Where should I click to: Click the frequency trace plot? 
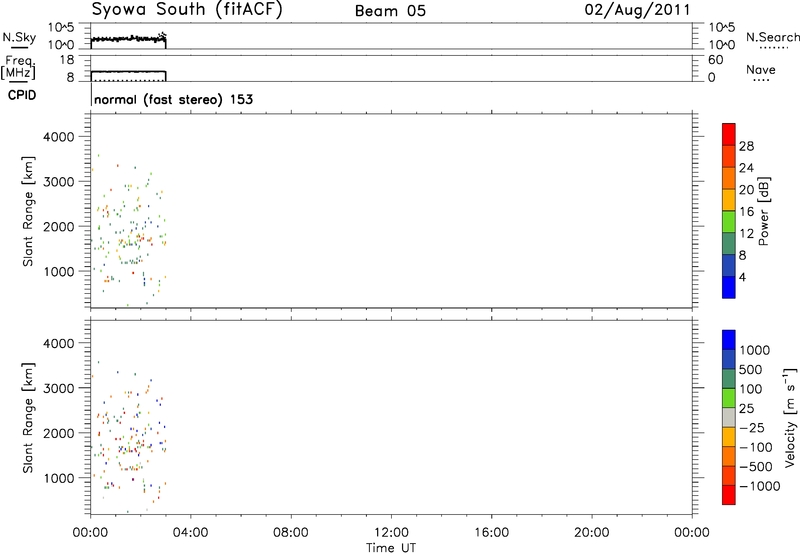[x=129, y=75]
